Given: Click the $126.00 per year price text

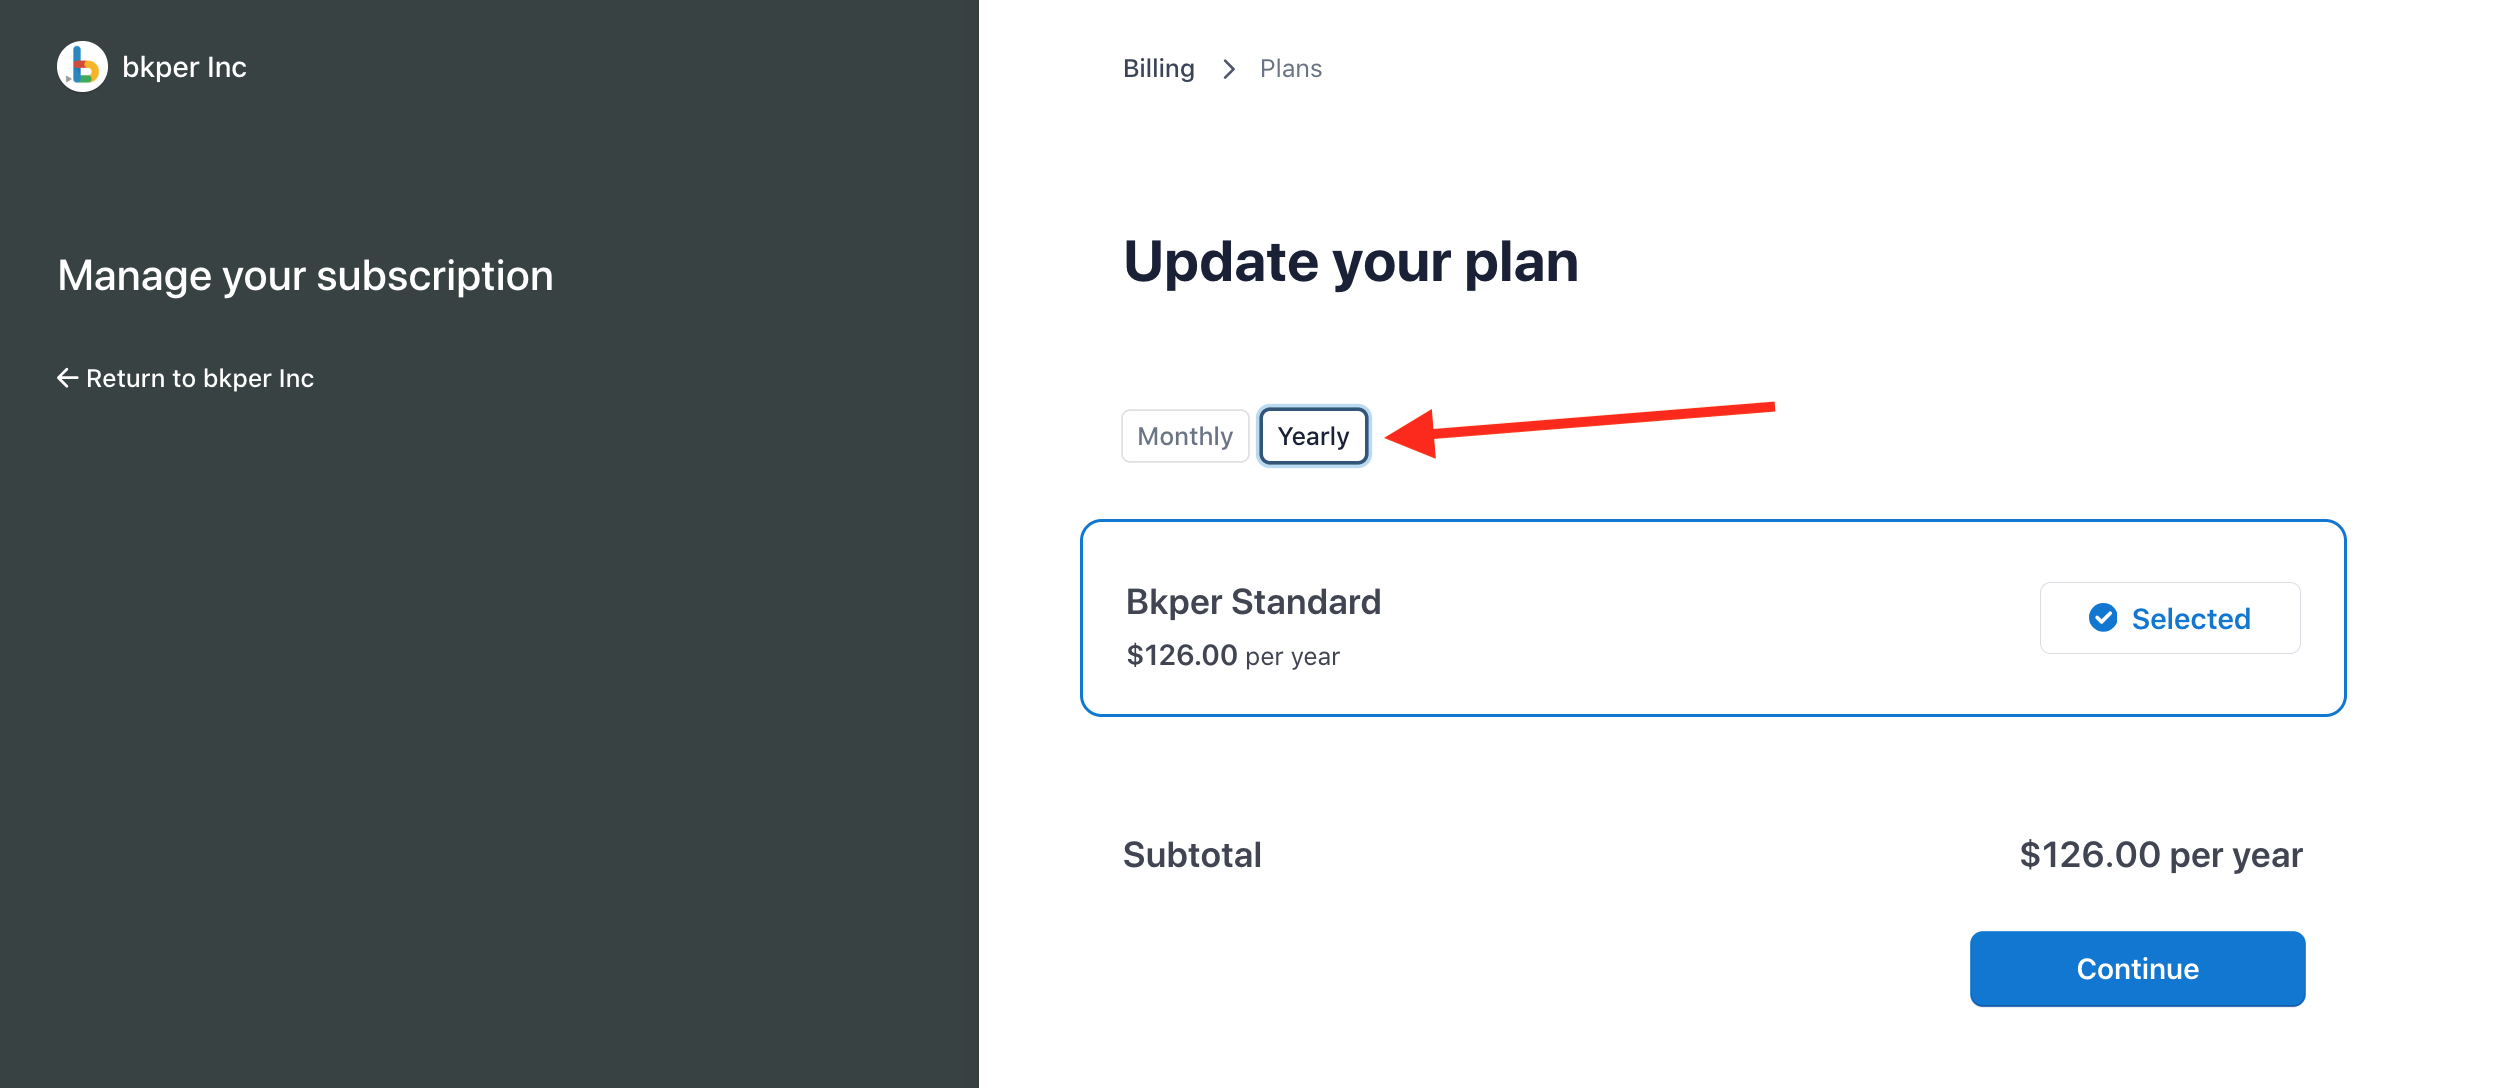Looking at the screenshot, I should (1233, 655).
